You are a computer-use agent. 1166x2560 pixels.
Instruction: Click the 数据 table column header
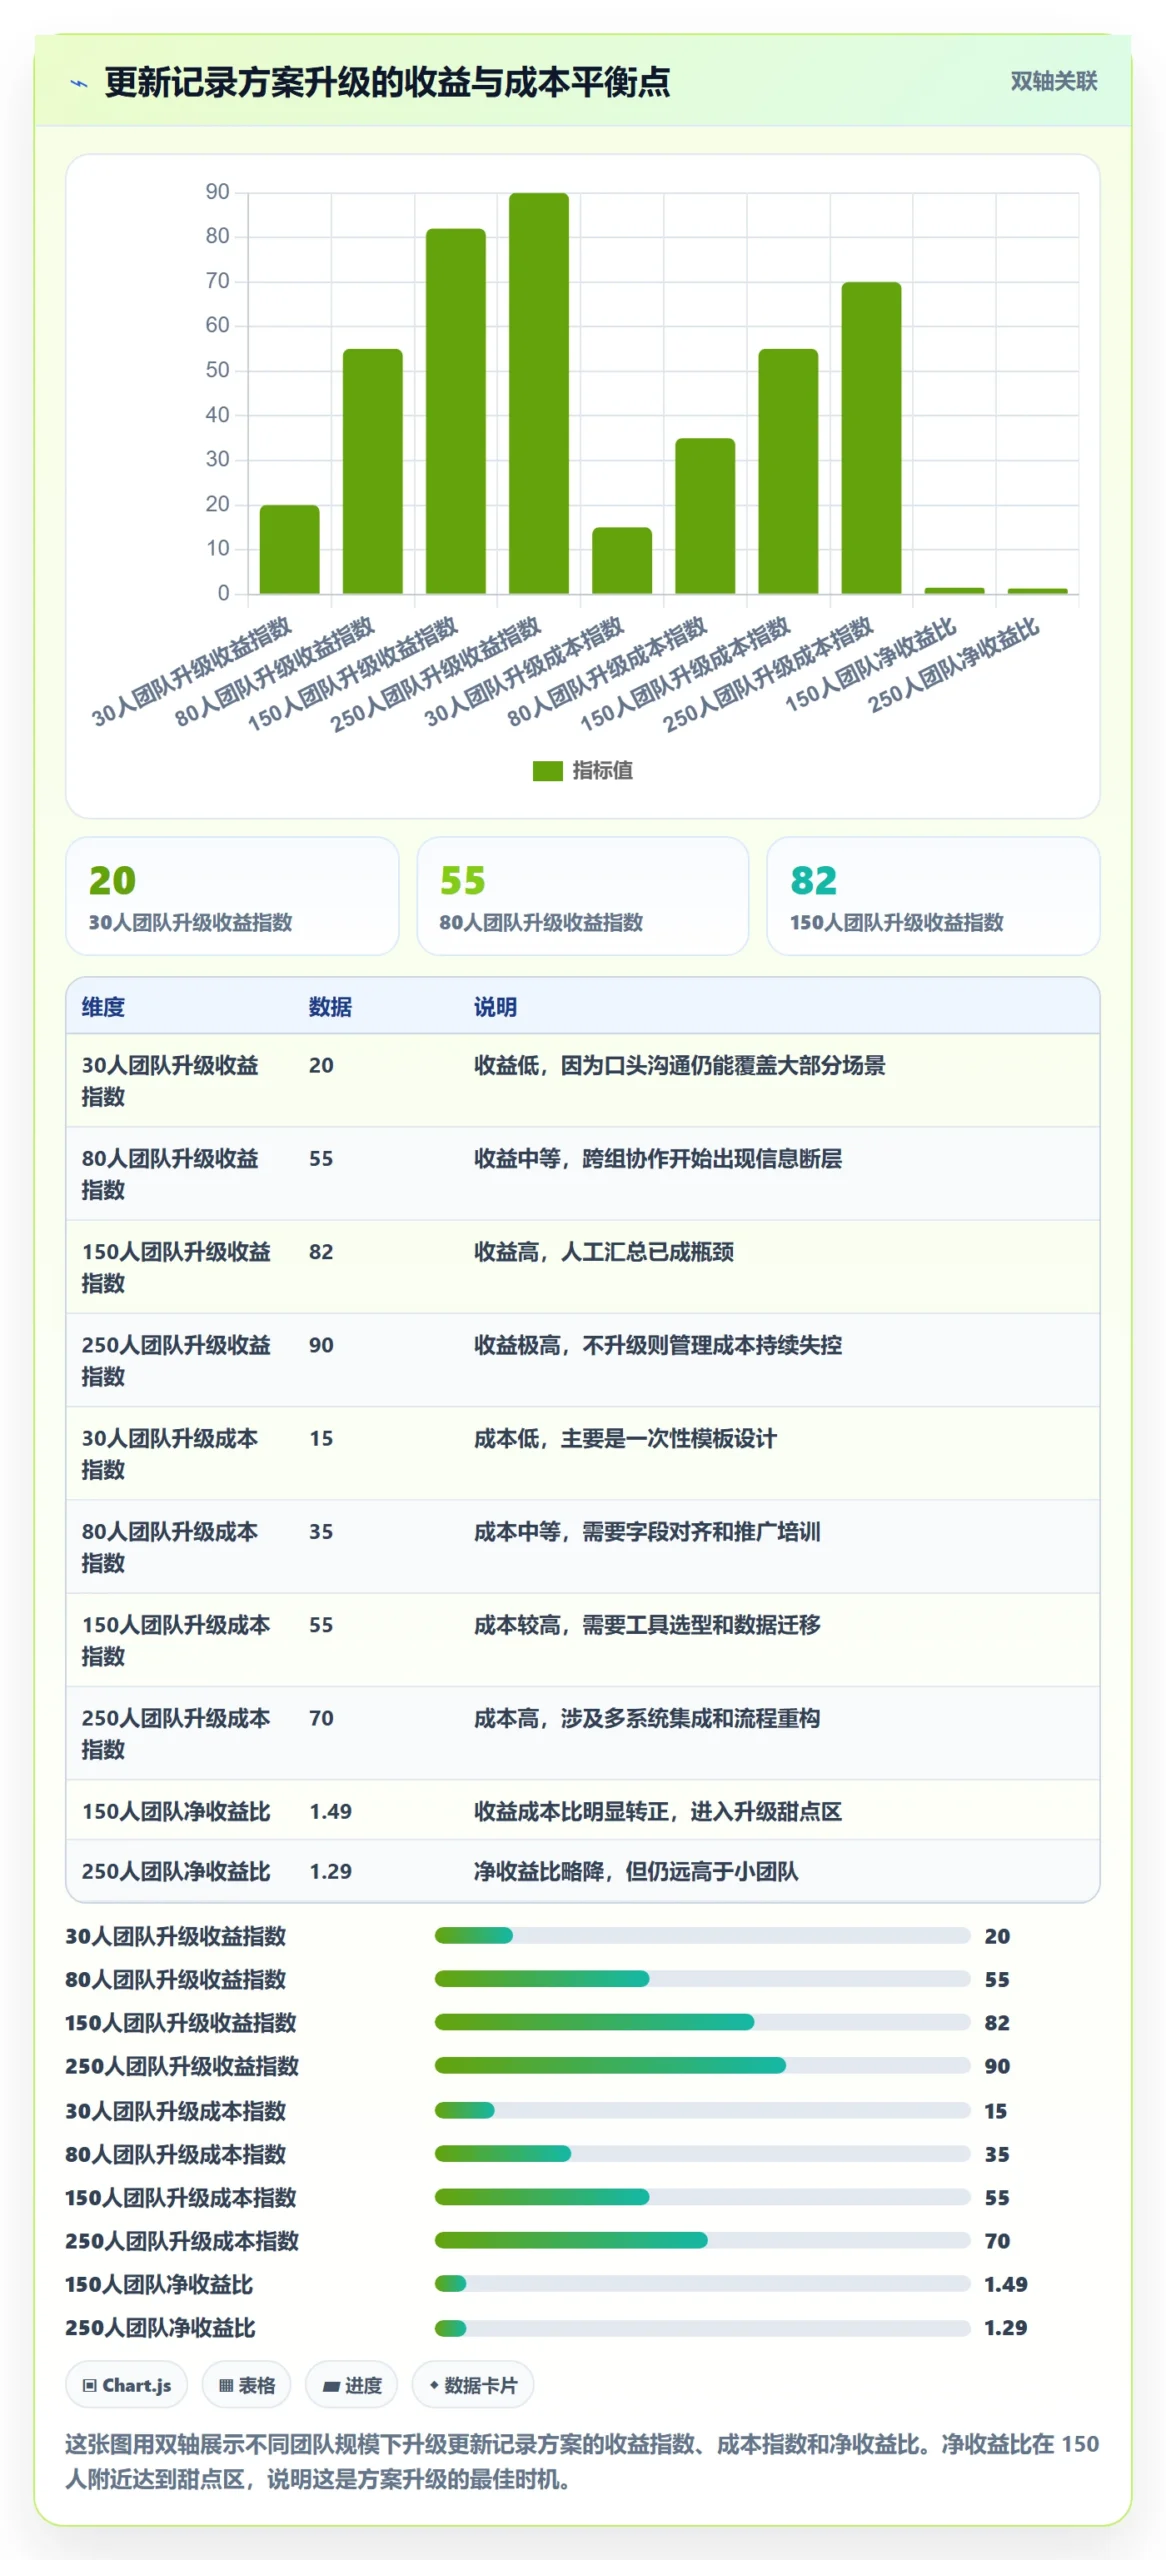(330, 1007)
